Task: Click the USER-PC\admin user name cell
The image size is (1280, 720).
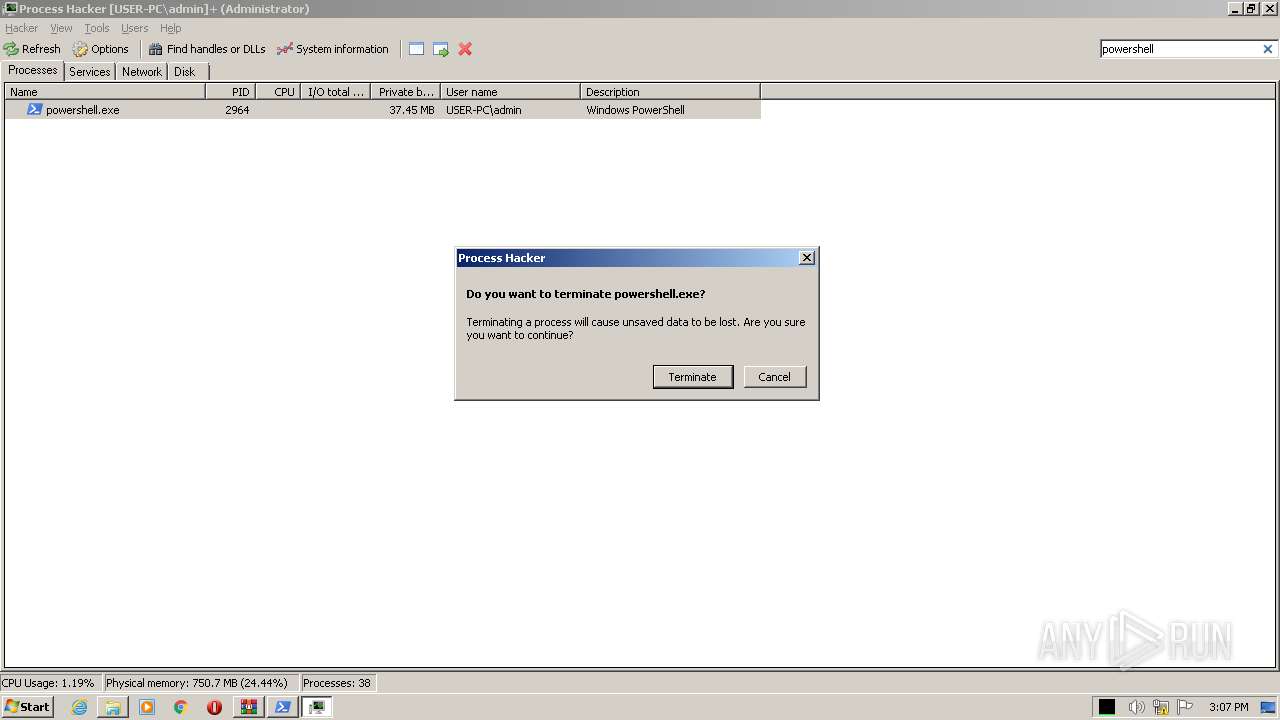Action: 484,110
